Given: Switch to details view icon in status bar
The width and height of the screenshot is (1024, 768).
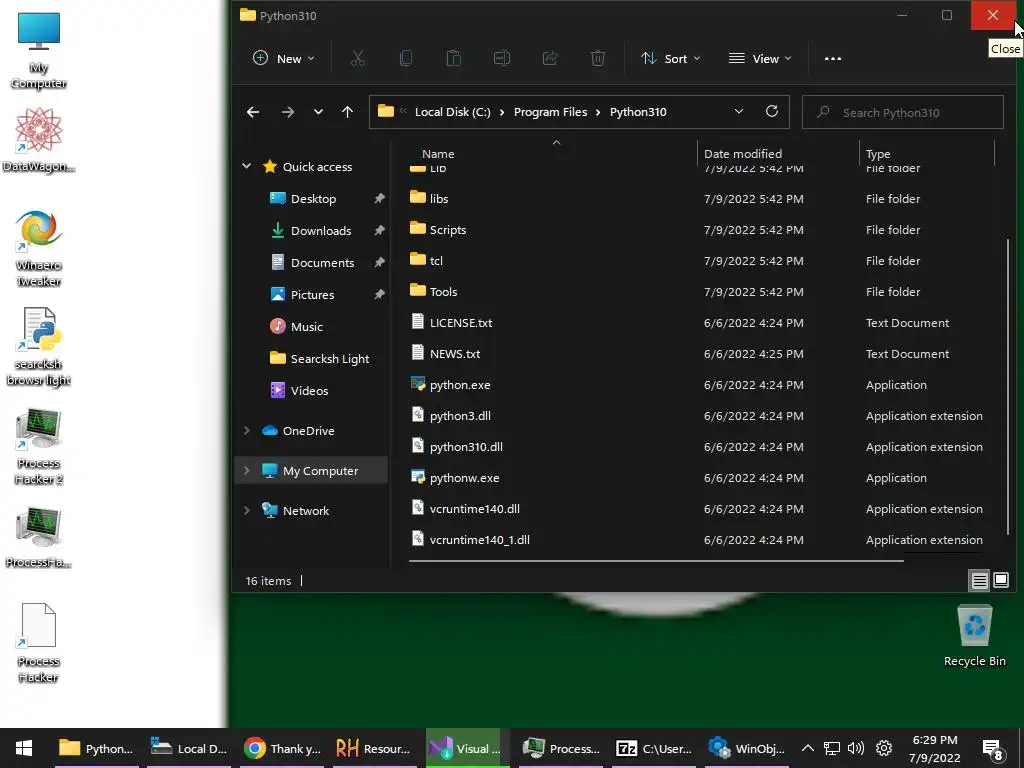Looking at the screenshot, I should [980, 580].
